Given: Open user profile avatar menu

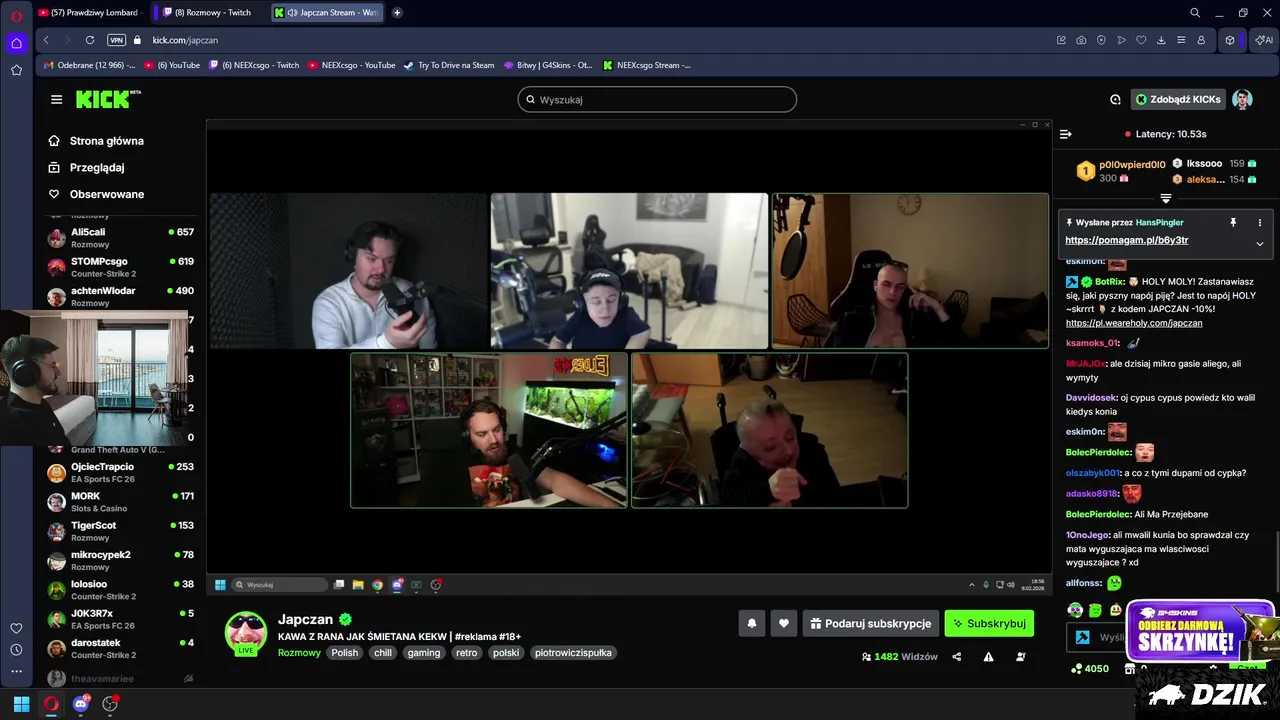Looking at the screenshot, I should pos(1242,99).
